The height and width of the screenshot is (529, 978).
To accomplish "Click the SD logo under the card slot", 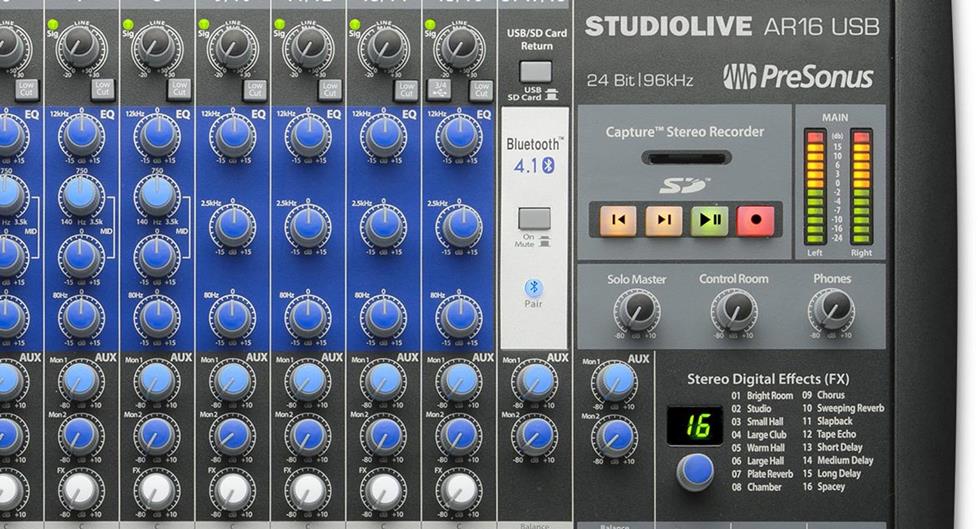I will coord(684,185).
